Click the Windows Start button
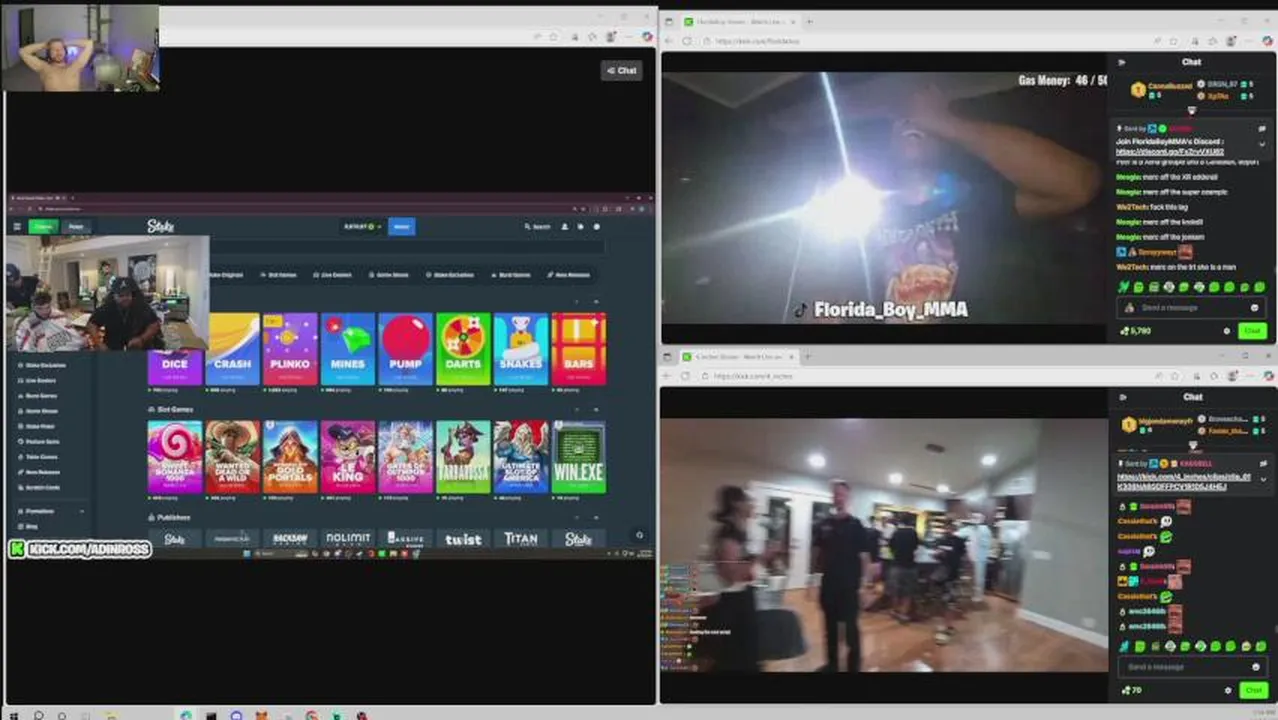 tap(14, 715)
